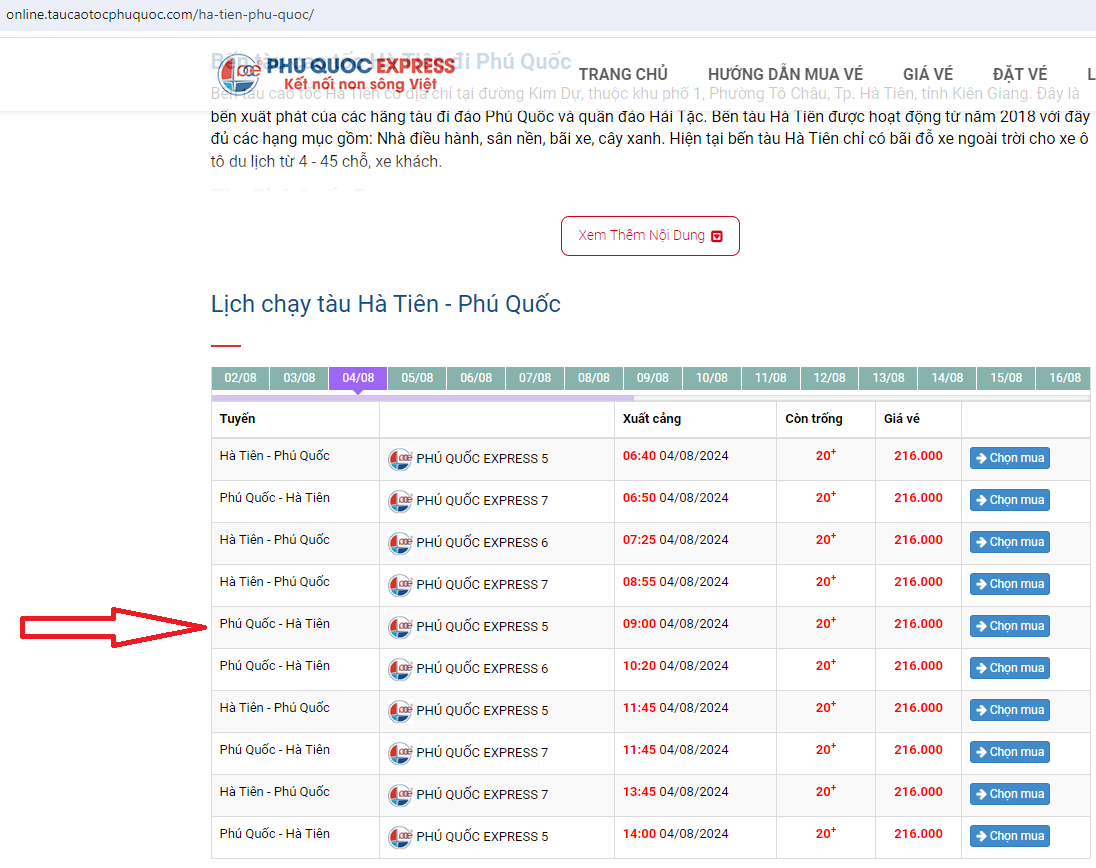
Task: Click the 09:00 04/08/2024 departure time
Action: [x=675, y=623]
